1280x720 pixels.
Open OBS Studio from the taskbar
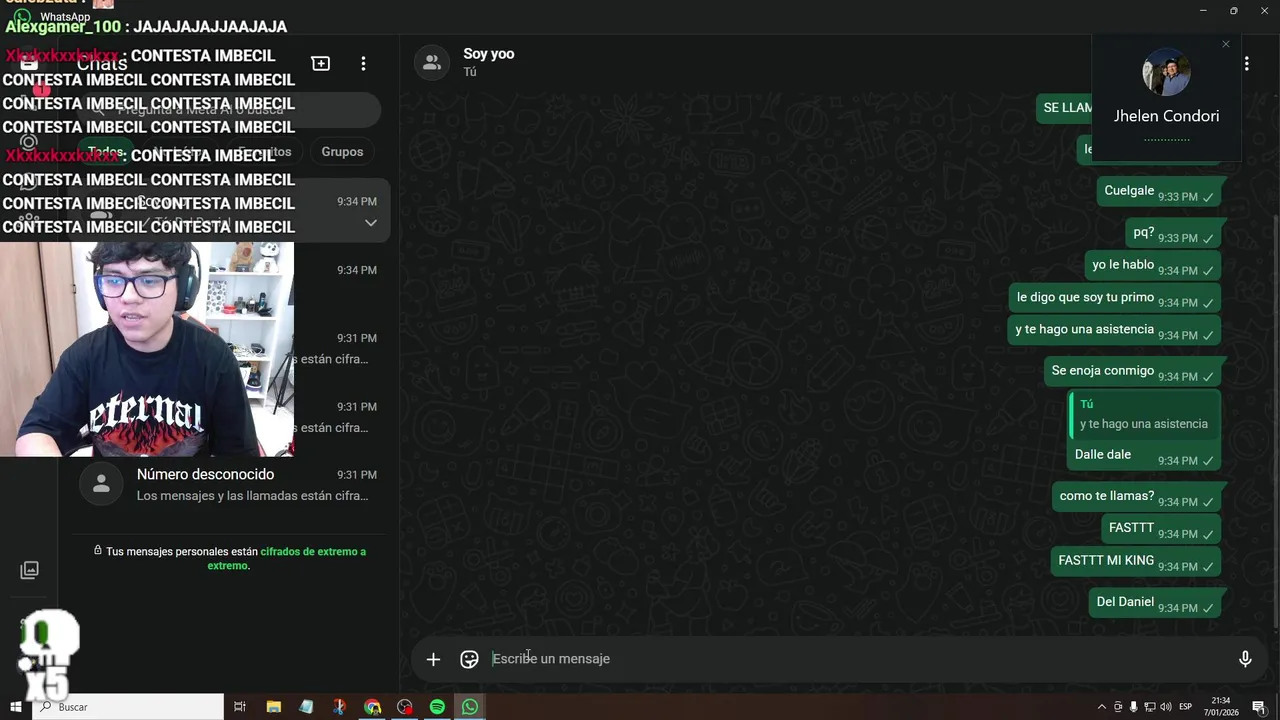405,707
